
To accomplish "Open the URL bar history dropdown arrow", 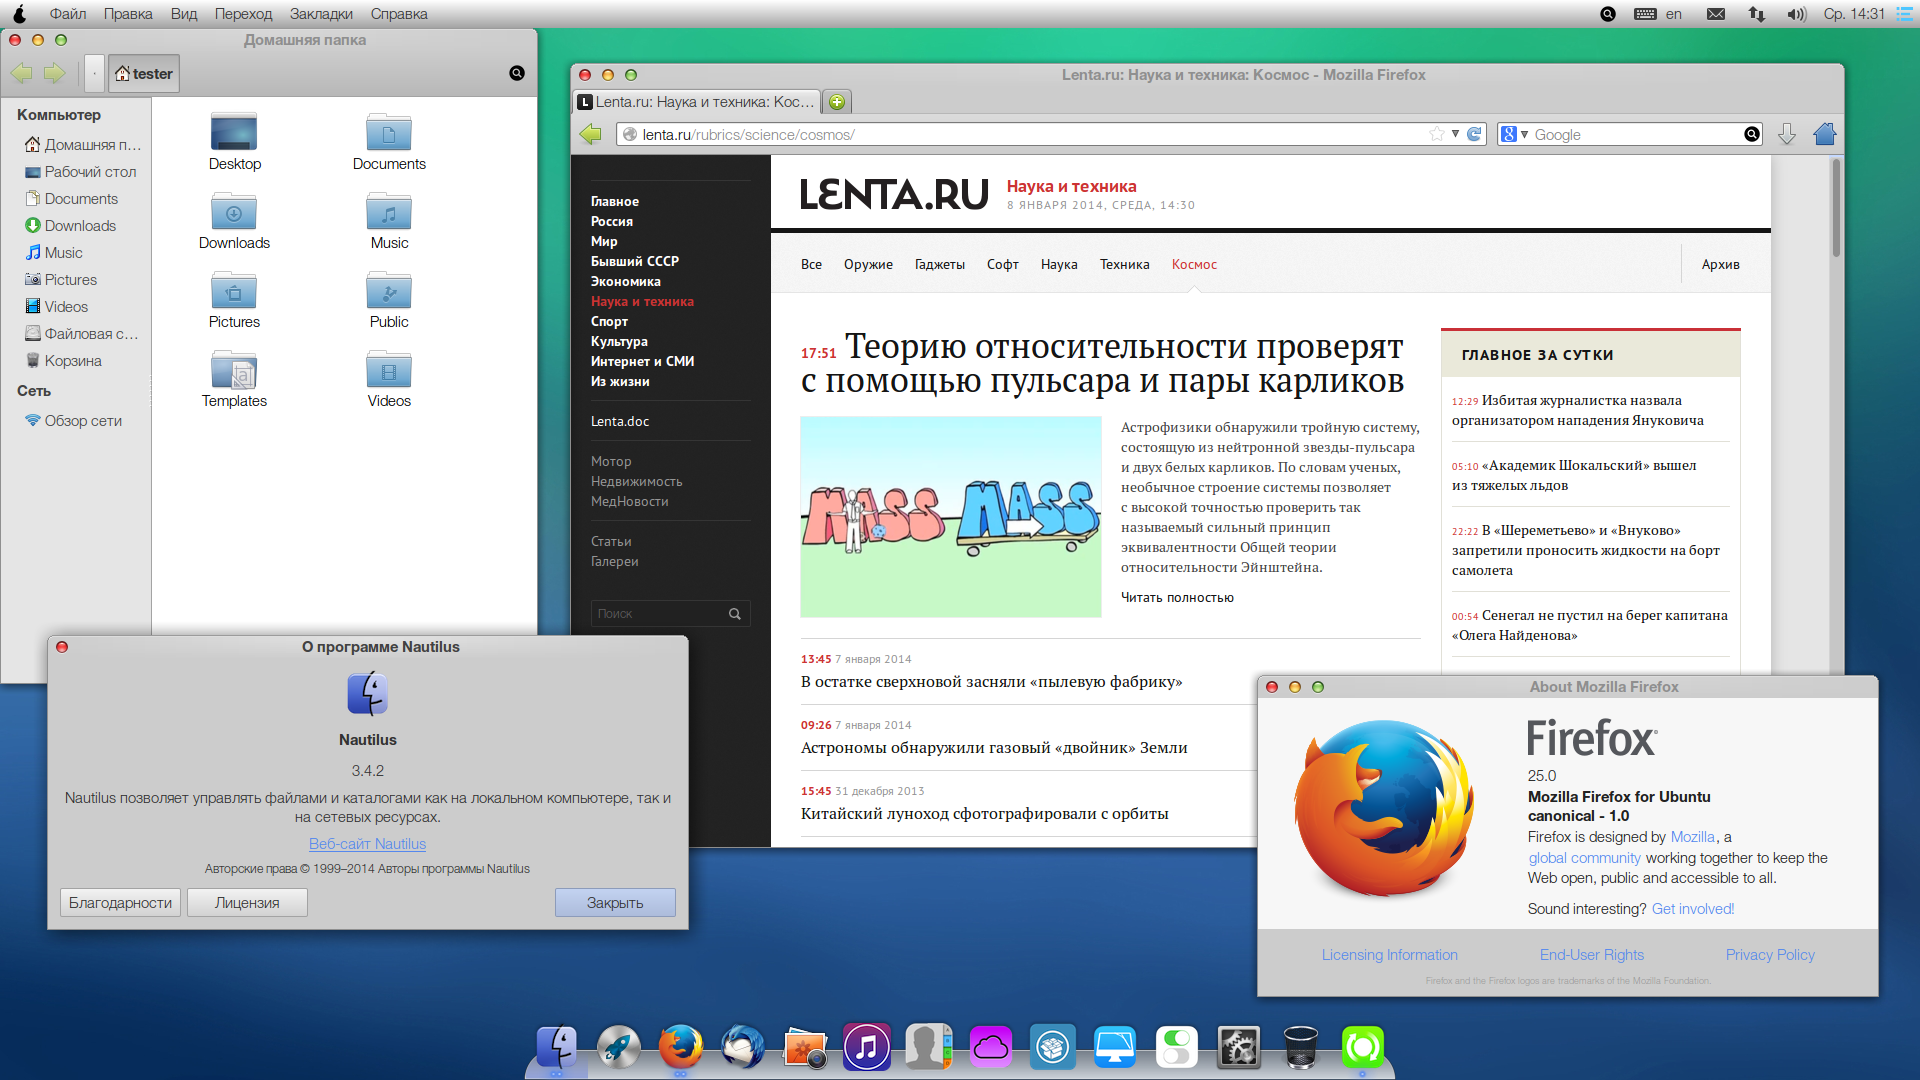I will [x=1455, y=134].
